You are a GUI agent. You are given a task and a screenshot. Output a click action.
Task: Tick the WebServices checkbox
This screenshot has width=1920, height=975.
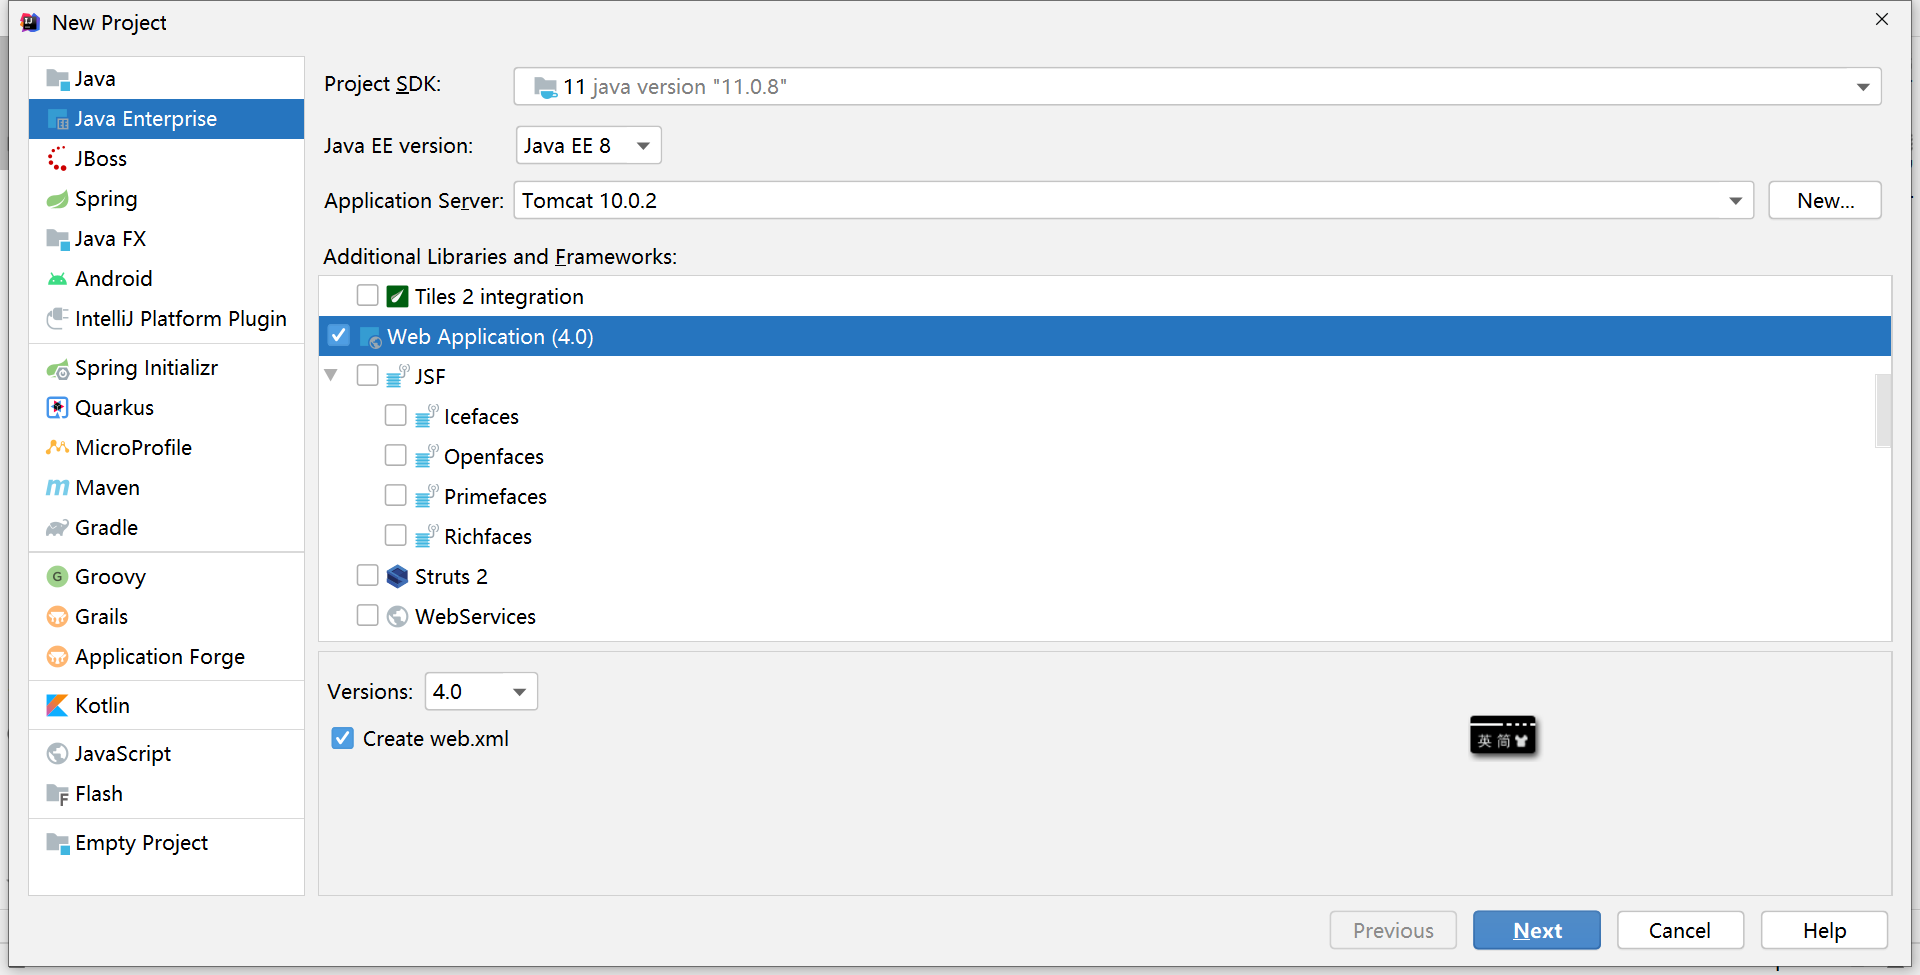(x=368, y=616)
